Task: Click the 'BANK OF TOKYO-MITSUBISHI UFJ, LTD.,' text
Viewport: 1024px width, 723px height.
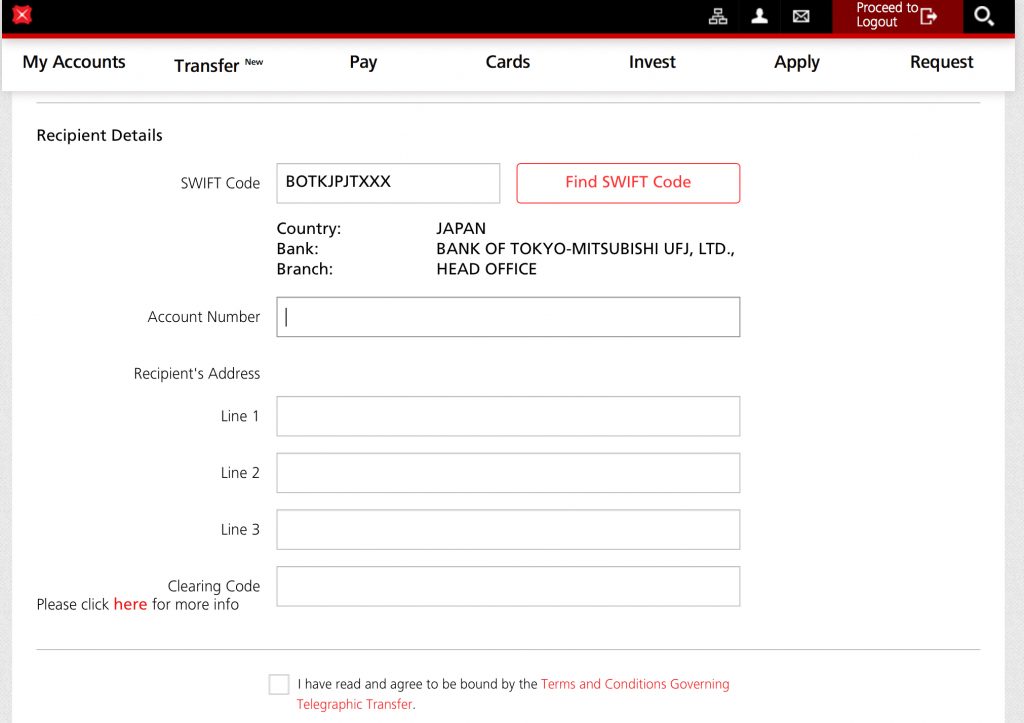Action: pos(585,249)
